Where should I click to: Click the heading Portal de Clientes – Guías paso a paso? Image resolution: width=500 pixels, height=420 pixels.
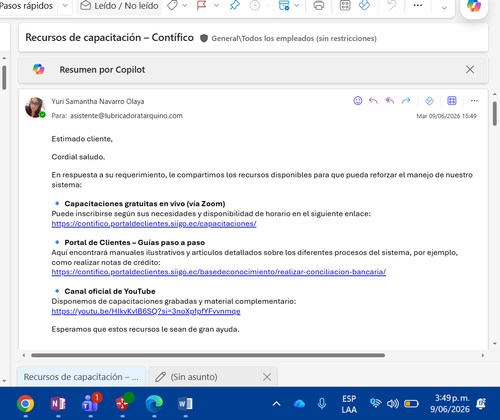(135, 243)
